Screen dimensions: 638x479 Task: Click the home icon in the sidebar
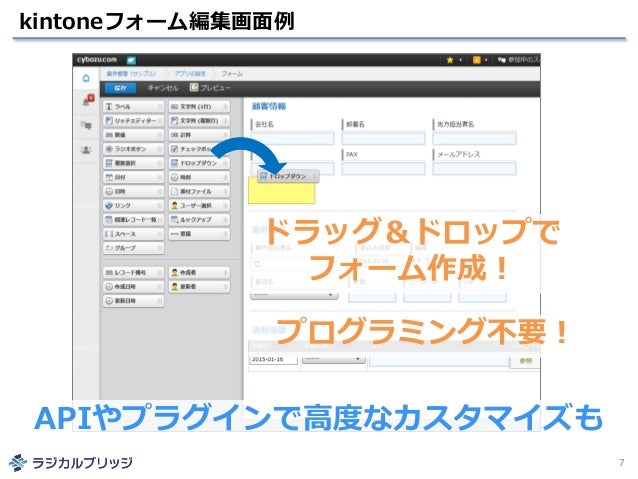[86, 78]
